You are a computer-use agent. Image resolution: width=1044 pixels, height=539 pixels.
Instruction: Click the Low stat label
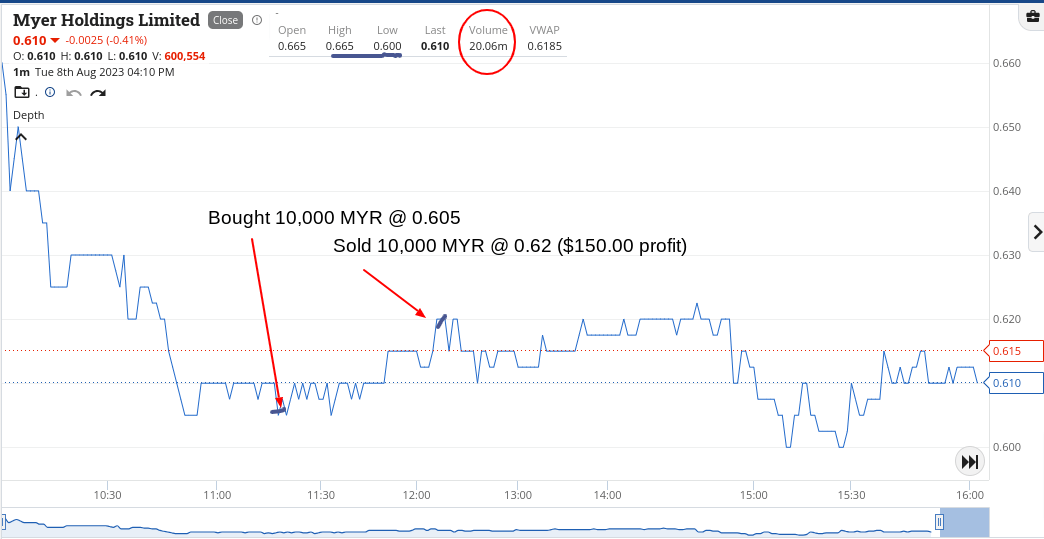387,30
